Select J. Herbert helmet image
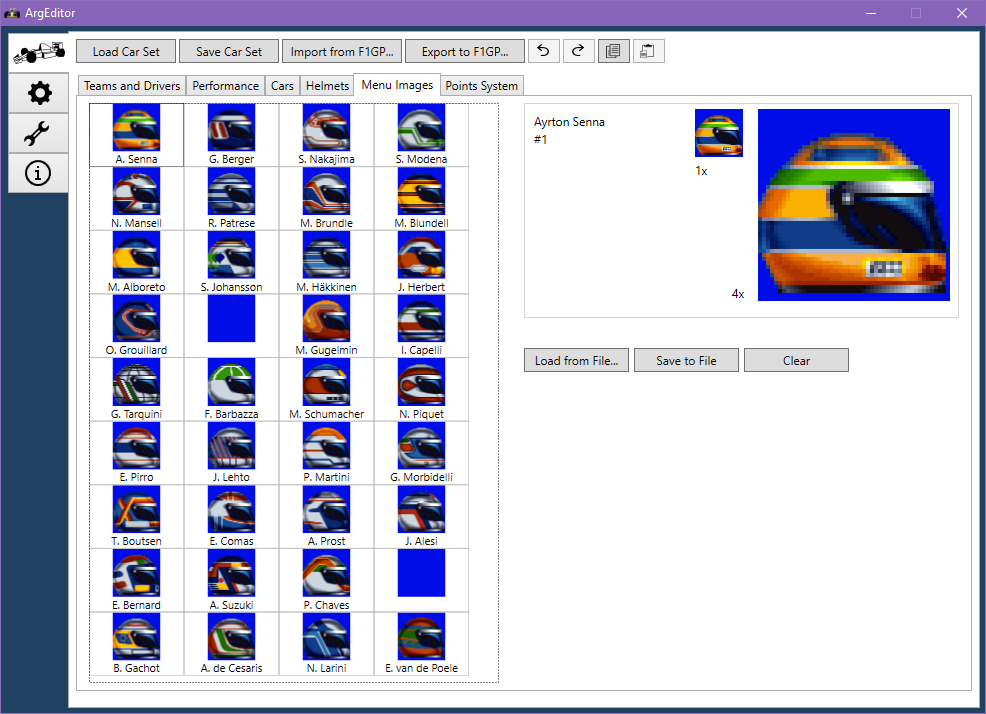This screenshot has height=714, width=986. pyautogui.click(x=421, y=255)
